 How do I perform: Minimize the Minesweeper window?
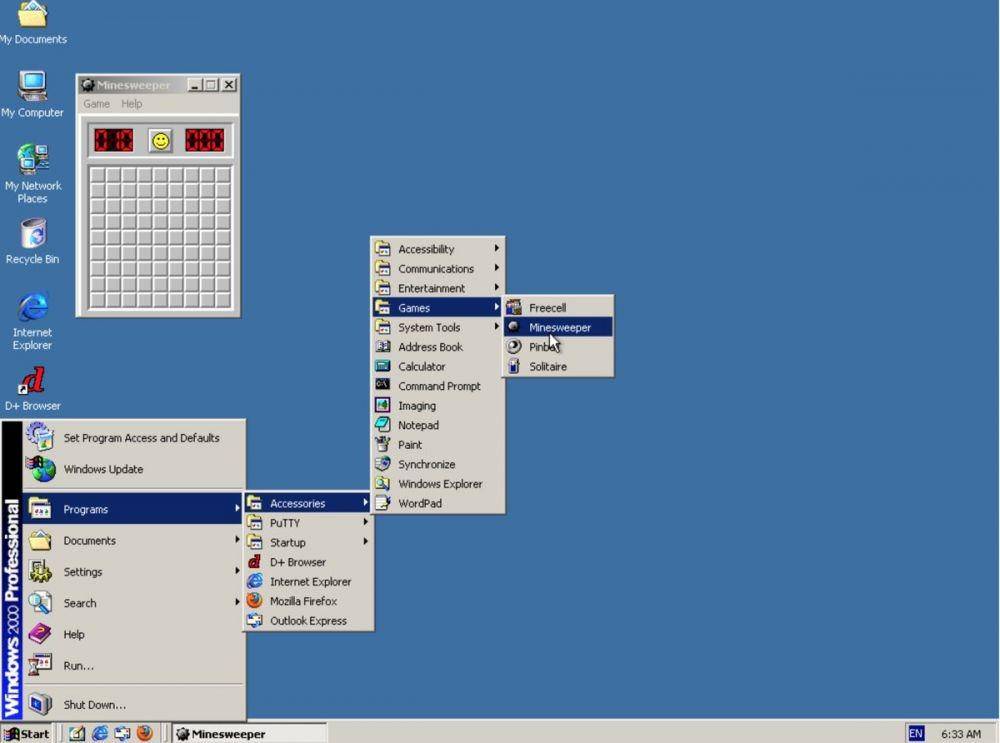(x=195, y=85)
